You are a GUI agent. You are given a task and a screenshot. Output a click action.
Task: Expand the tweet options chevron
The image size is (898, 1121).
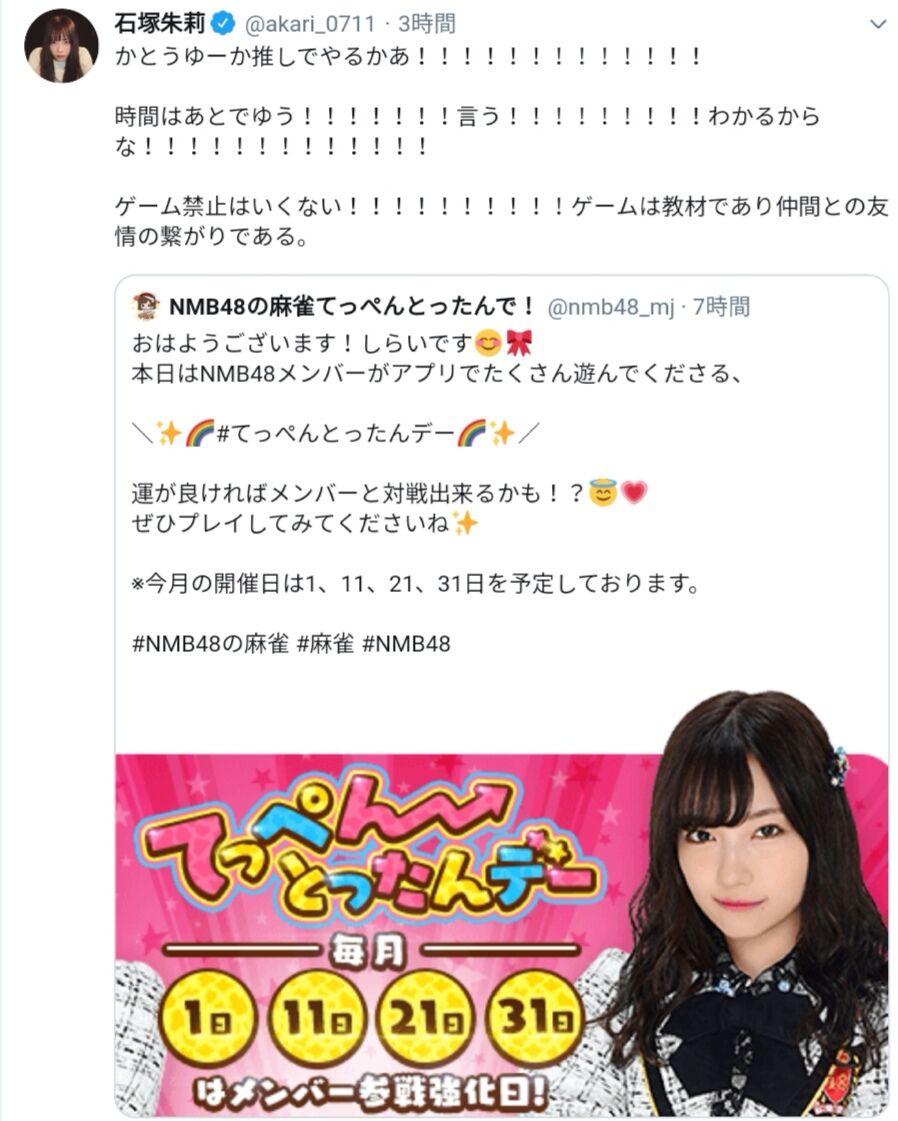click(878, 24)
